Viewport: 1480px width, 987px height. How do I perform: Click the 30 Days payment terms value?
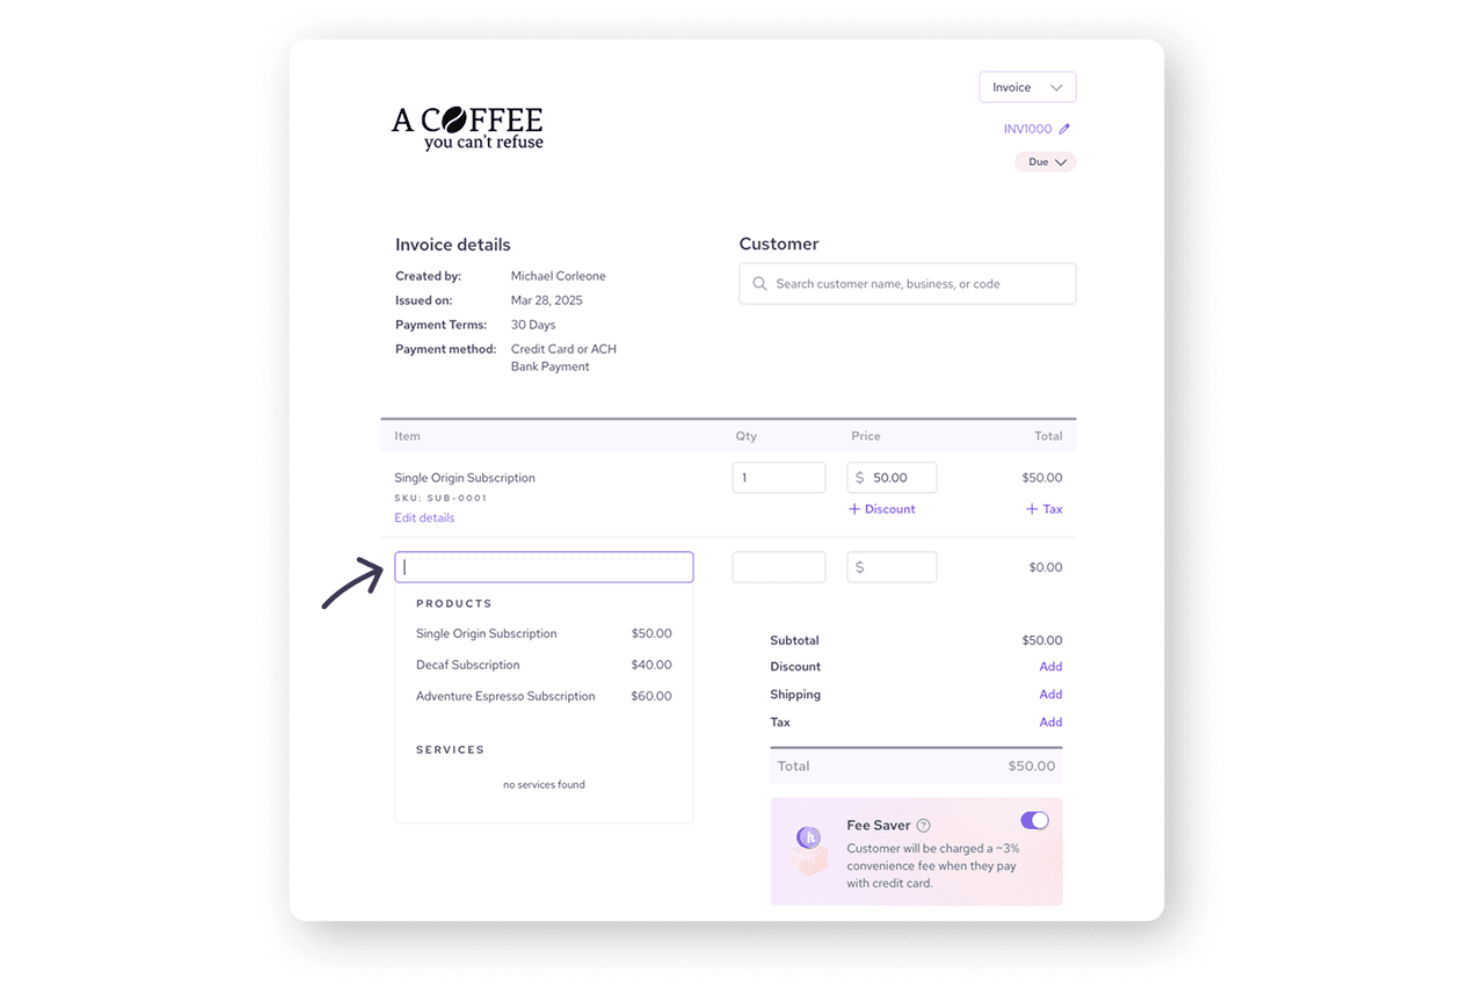533,325
